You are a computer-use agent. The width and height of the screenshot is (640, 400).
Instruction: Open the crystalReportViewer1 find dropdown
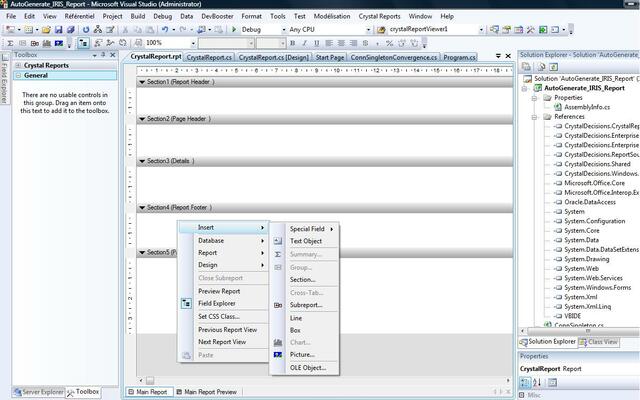click(x=481, y=30)
